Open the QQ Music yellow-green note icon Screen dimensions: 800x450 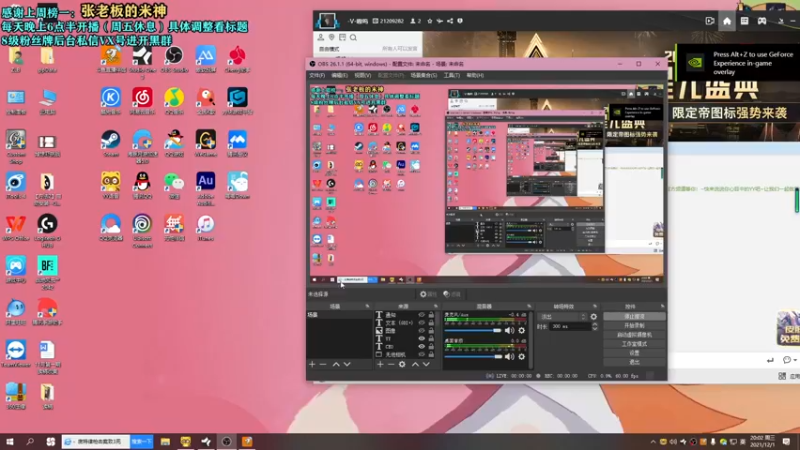(x=173, y=98)
